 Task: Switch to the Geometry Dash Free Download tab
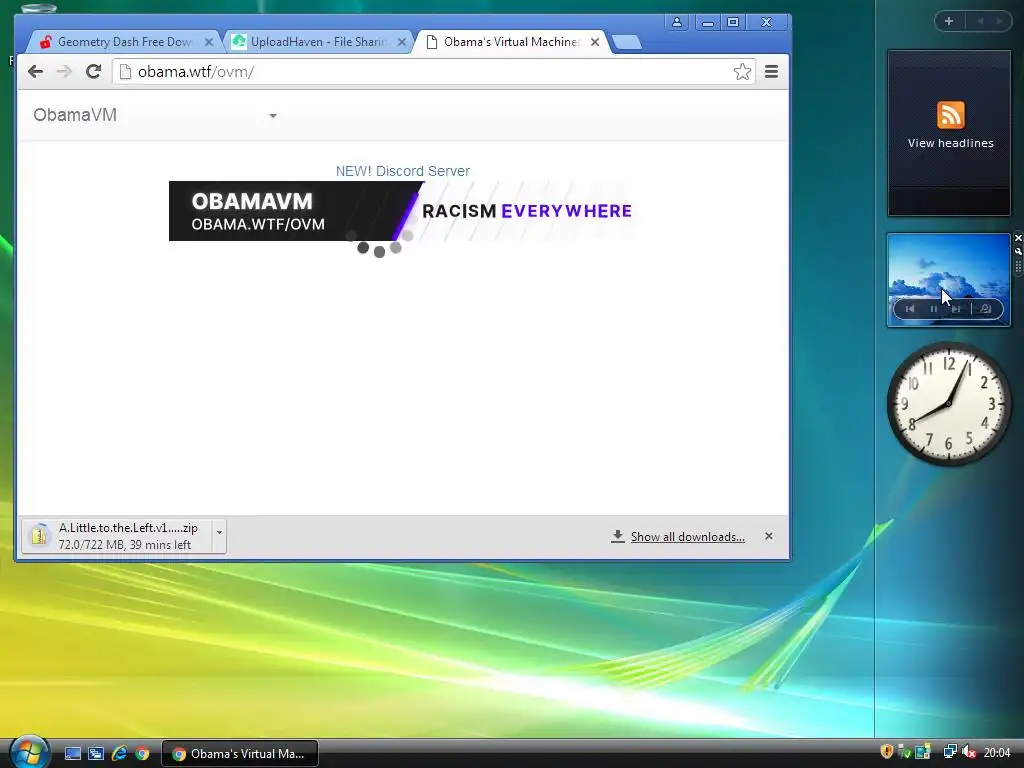tap(124, 42)
